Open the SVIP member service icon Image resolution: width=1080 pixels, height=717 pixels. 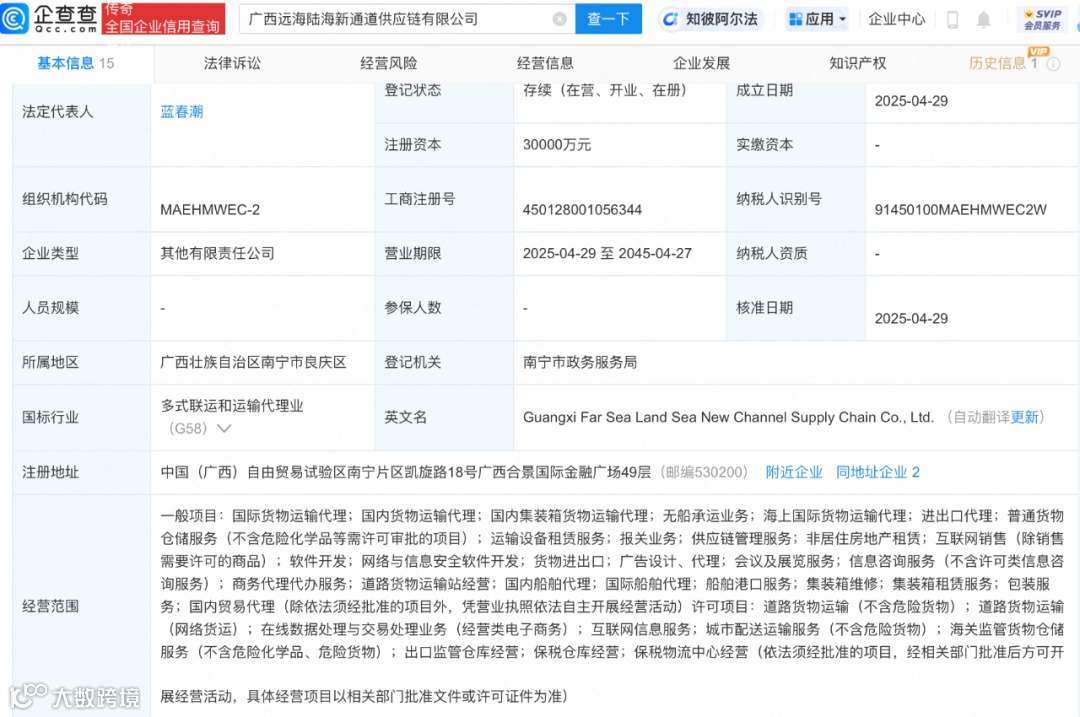point(1042,19)
